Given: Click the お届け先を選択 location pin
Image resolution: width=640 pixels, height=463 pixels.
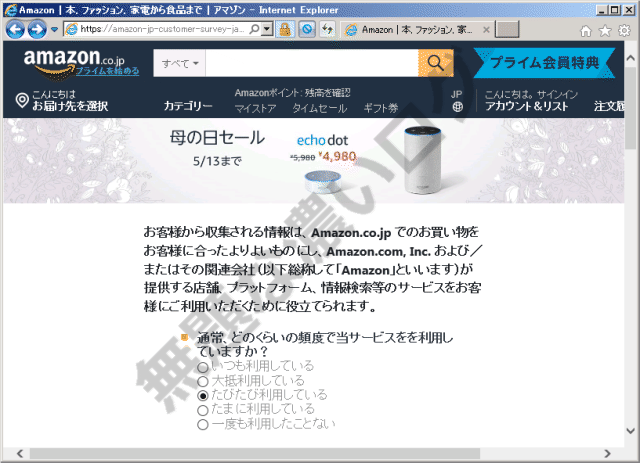Looking at the screenshot, I should tap(22, 100).
